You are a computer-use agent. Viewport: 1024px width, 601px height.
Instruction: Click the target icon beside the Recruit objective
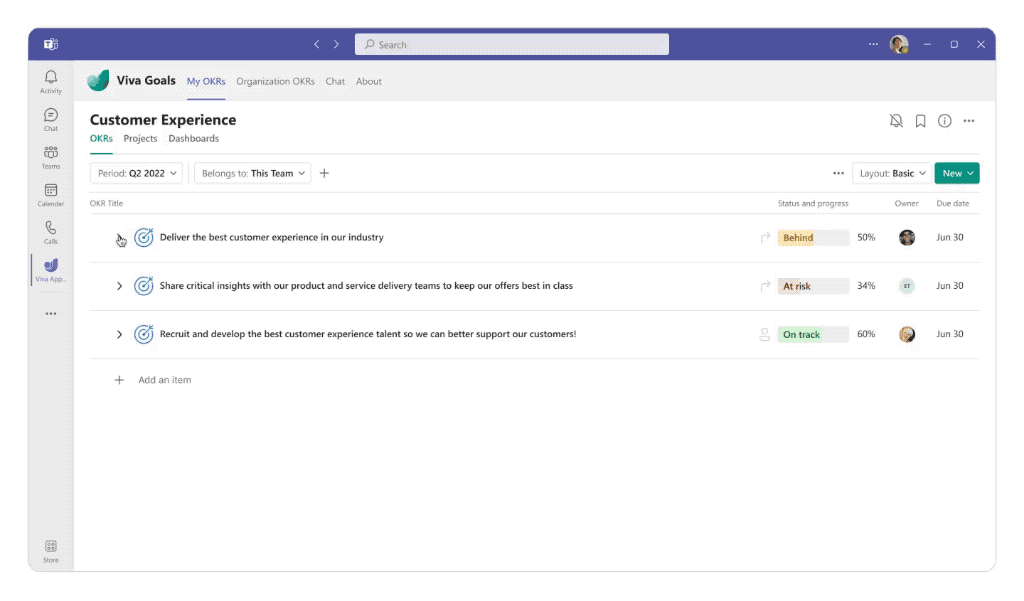[x=142, y=333]
